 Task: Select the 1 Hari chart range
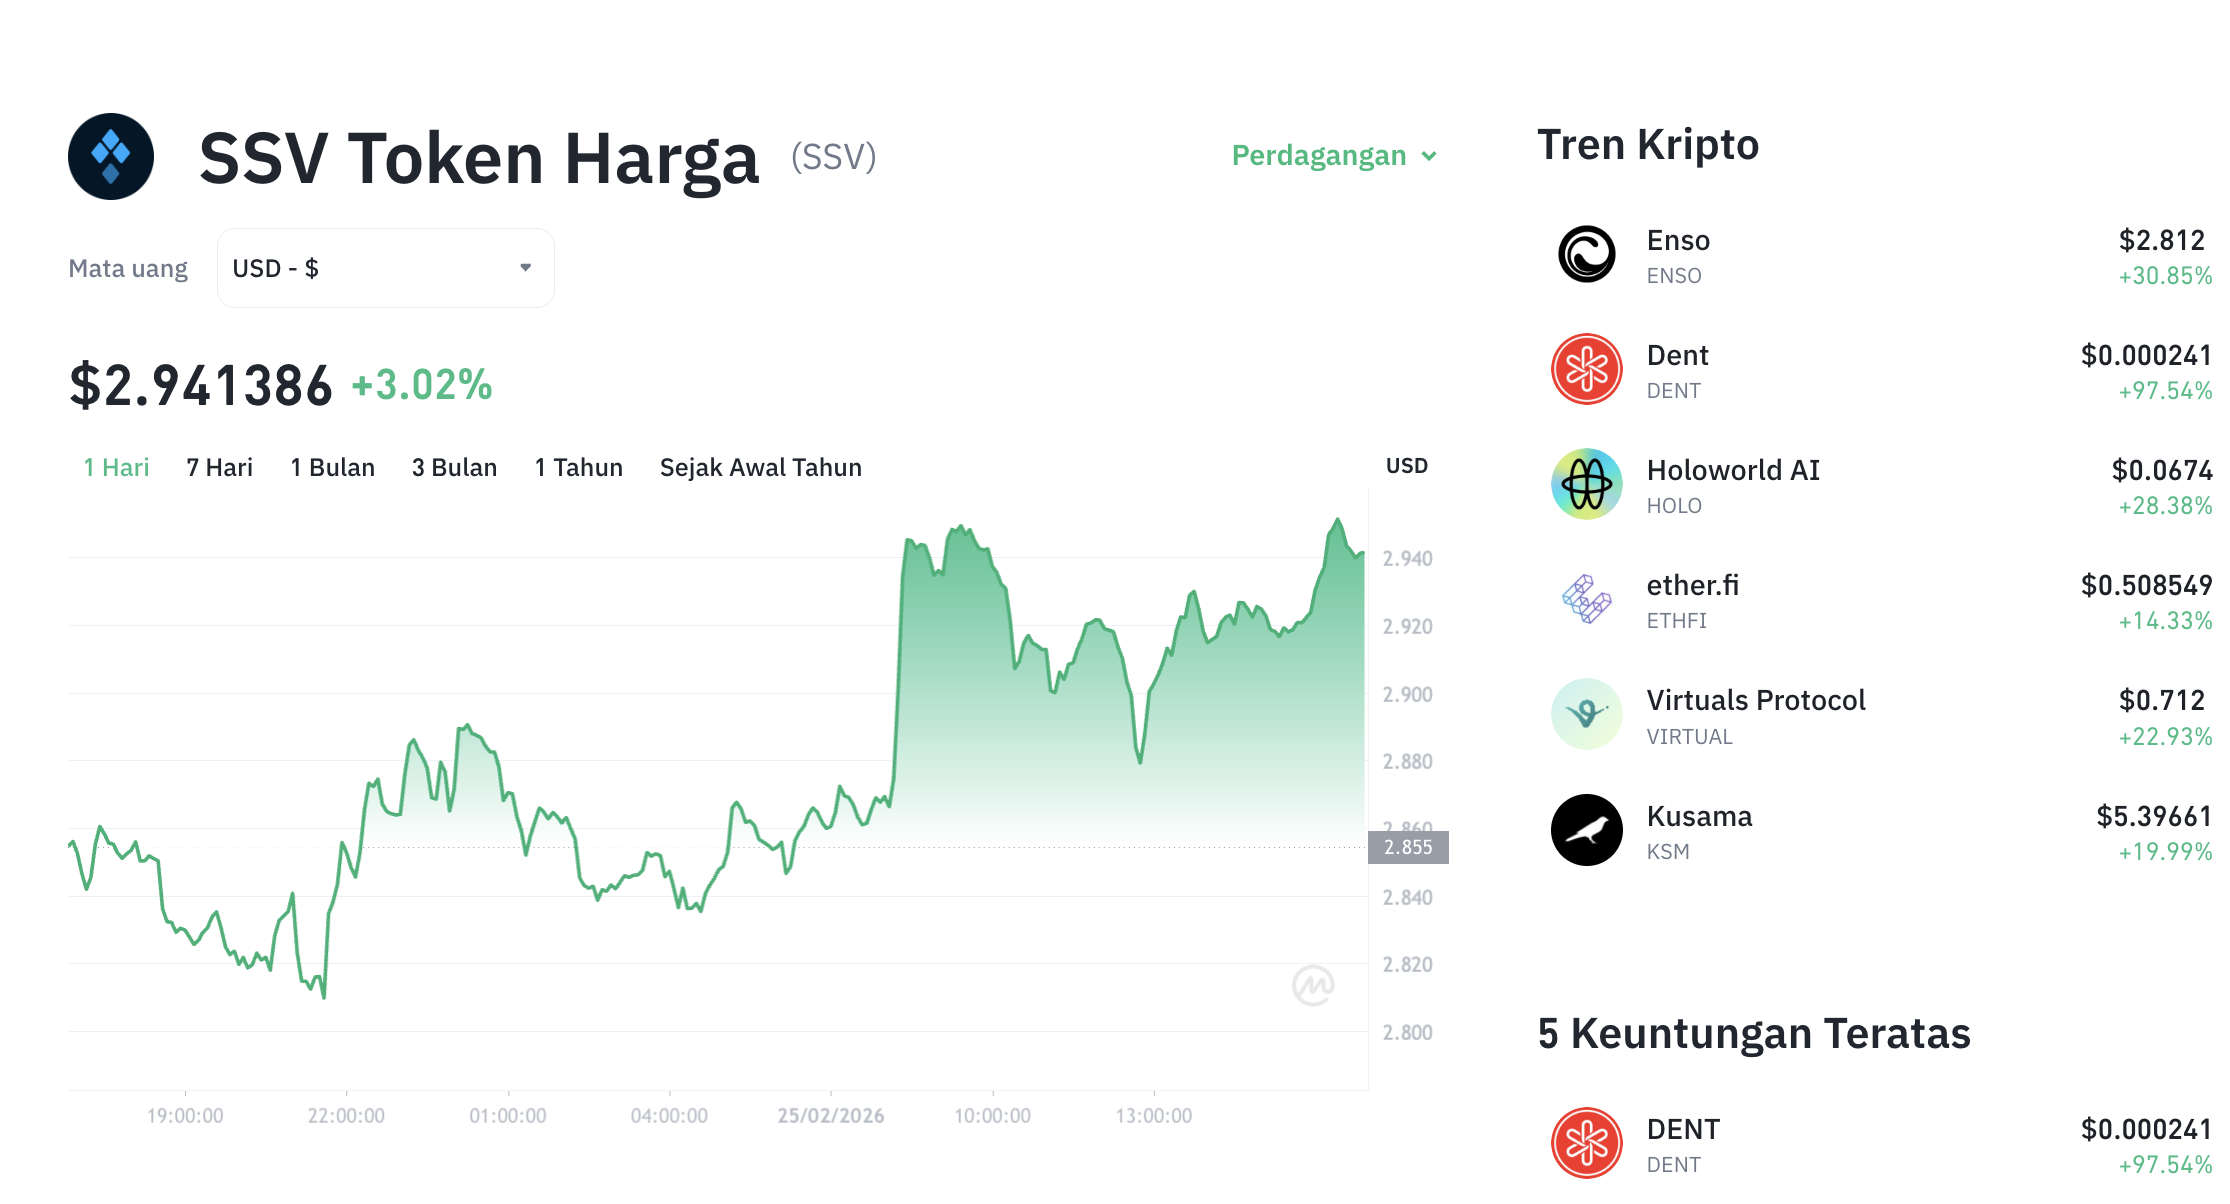pyautogui.click(x=116, y=467)
